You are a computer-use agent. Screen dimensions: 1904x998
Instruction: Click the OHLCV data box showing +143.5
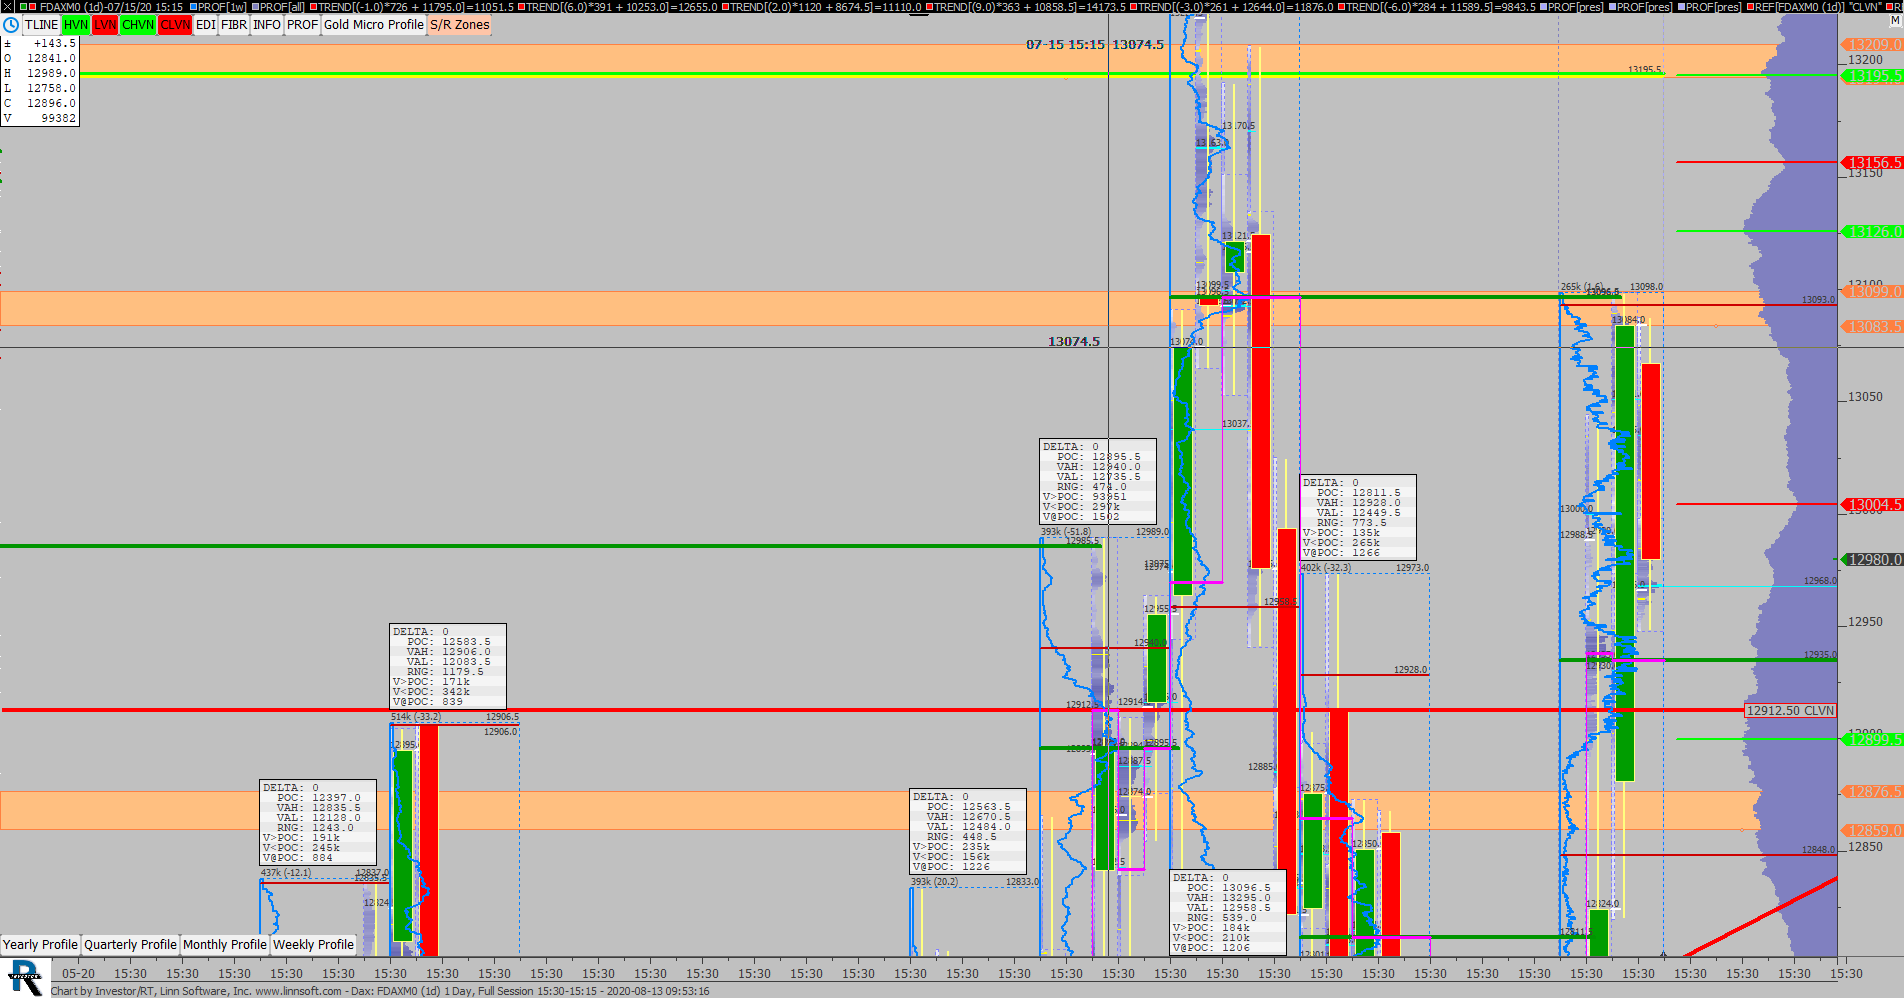click(x=40, y=81)
